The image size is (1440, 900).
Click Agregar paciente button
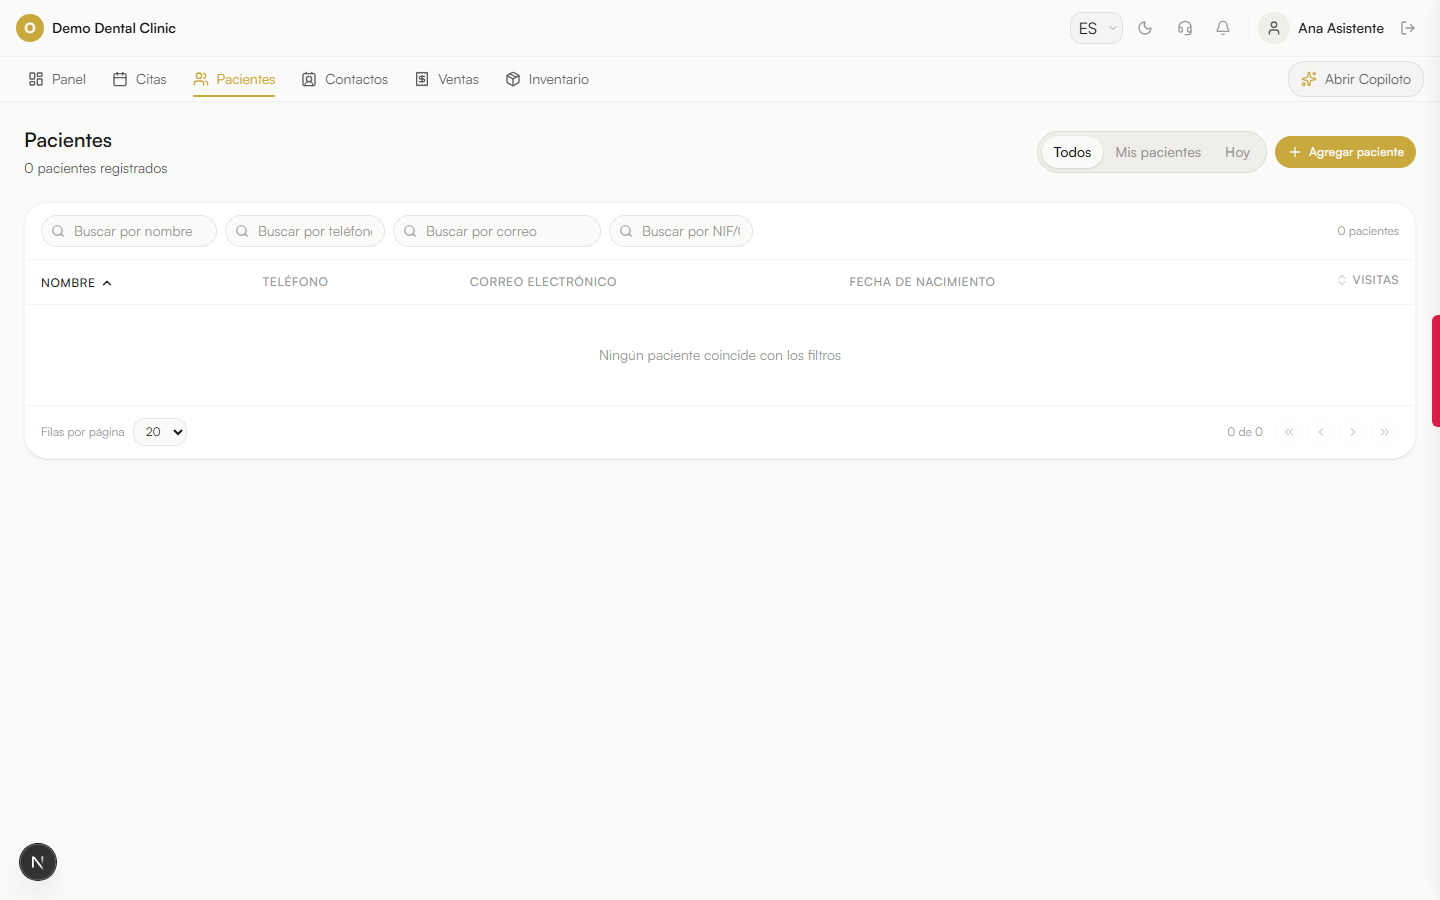[x=1345, y=152]
